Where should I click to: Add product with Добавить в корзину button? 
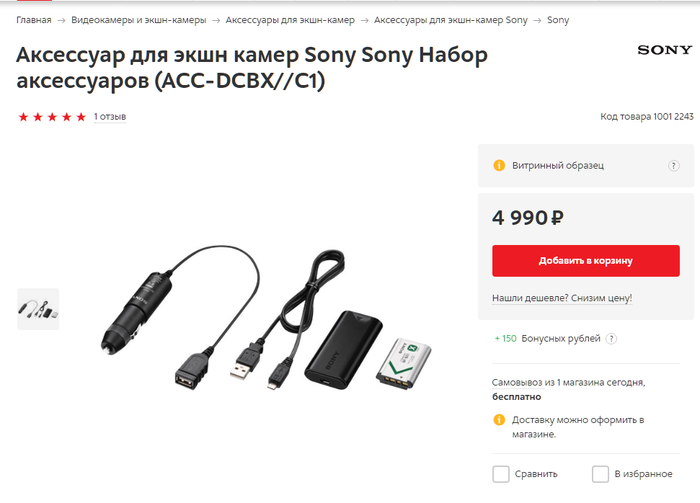click(x=586, y=261)
